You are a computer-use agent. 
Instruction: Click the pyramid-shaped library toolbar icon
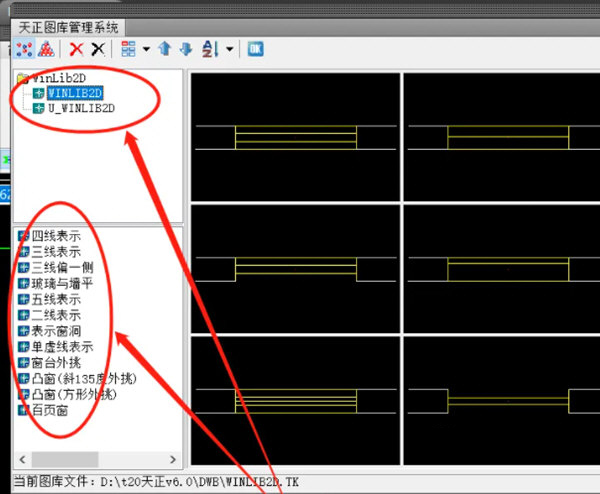point(46,49)
